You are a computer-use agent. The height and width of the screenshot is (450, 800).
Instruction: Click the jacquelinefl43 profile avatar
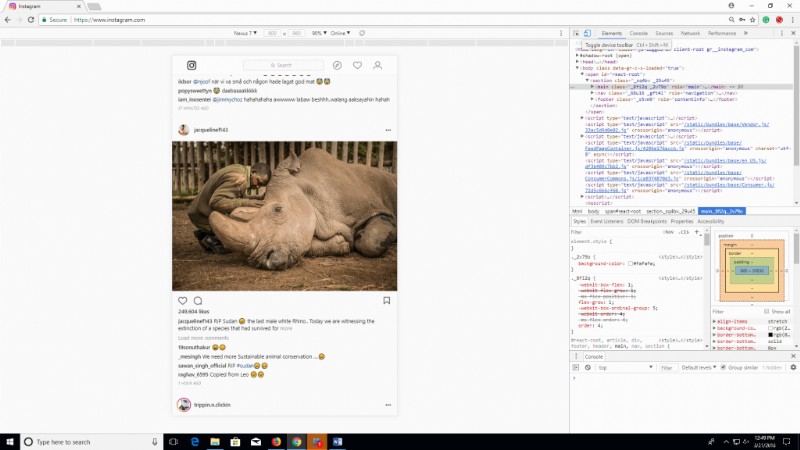point(184,130)
